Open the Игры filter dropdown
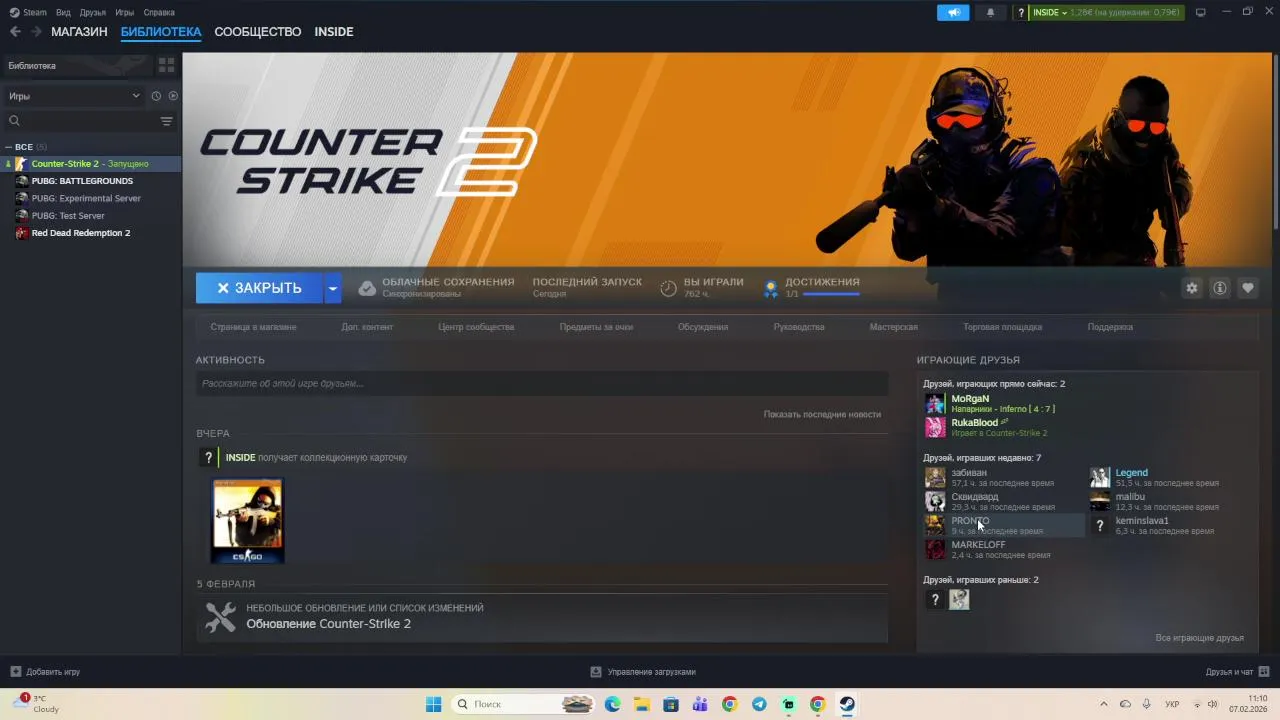Image resolution: width=1280 pixels, height=720 pixels. [74, 96]
